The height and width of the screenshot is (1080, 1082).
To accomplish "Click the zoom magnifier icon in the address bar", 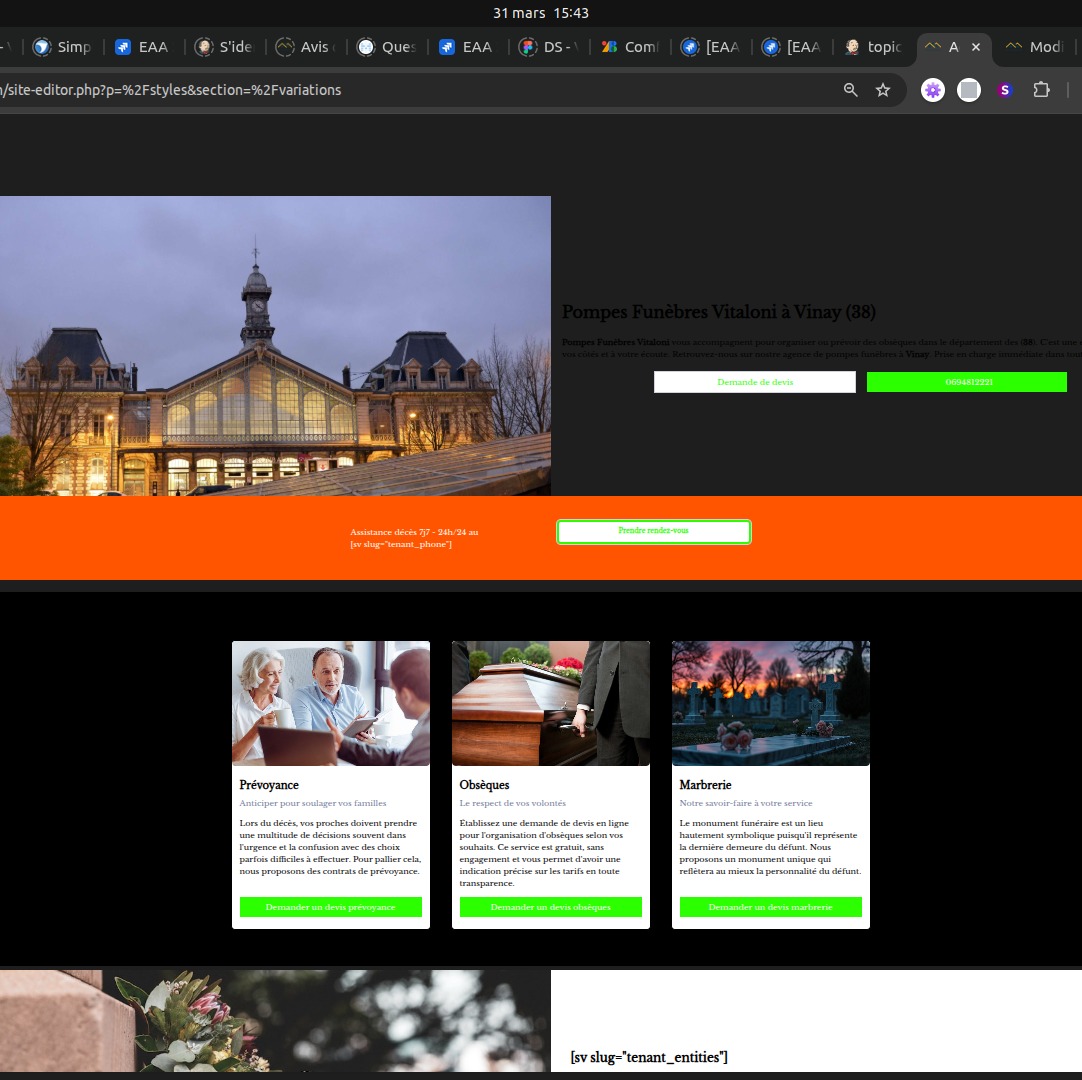I will [x=849, y=90].
